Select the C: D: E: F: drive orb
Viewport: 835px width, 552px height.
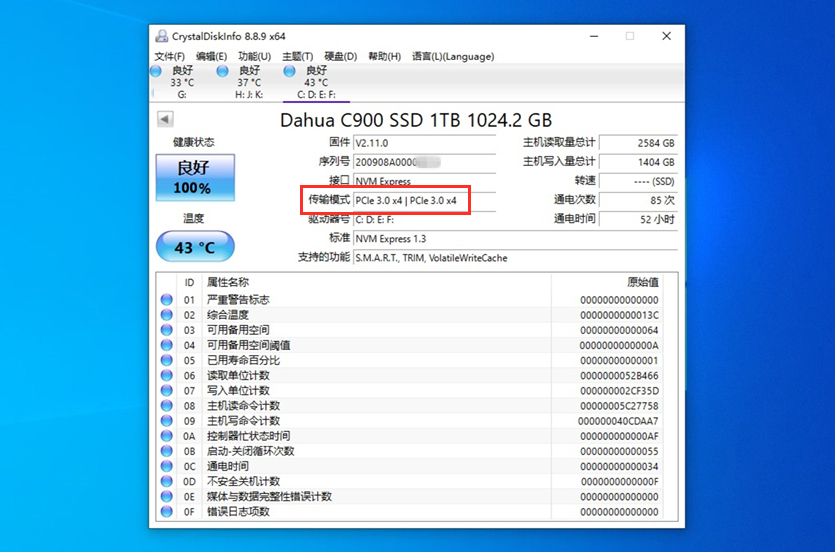pyautogui.click(x=290, y=71)
